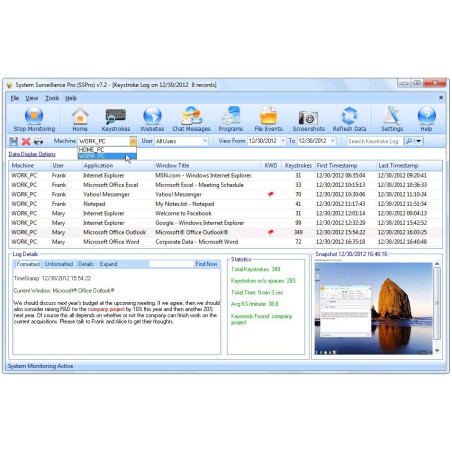Screen dimensions: 452x452
Task: Open the Home toolbar icon
Action: tap(80, 119)
